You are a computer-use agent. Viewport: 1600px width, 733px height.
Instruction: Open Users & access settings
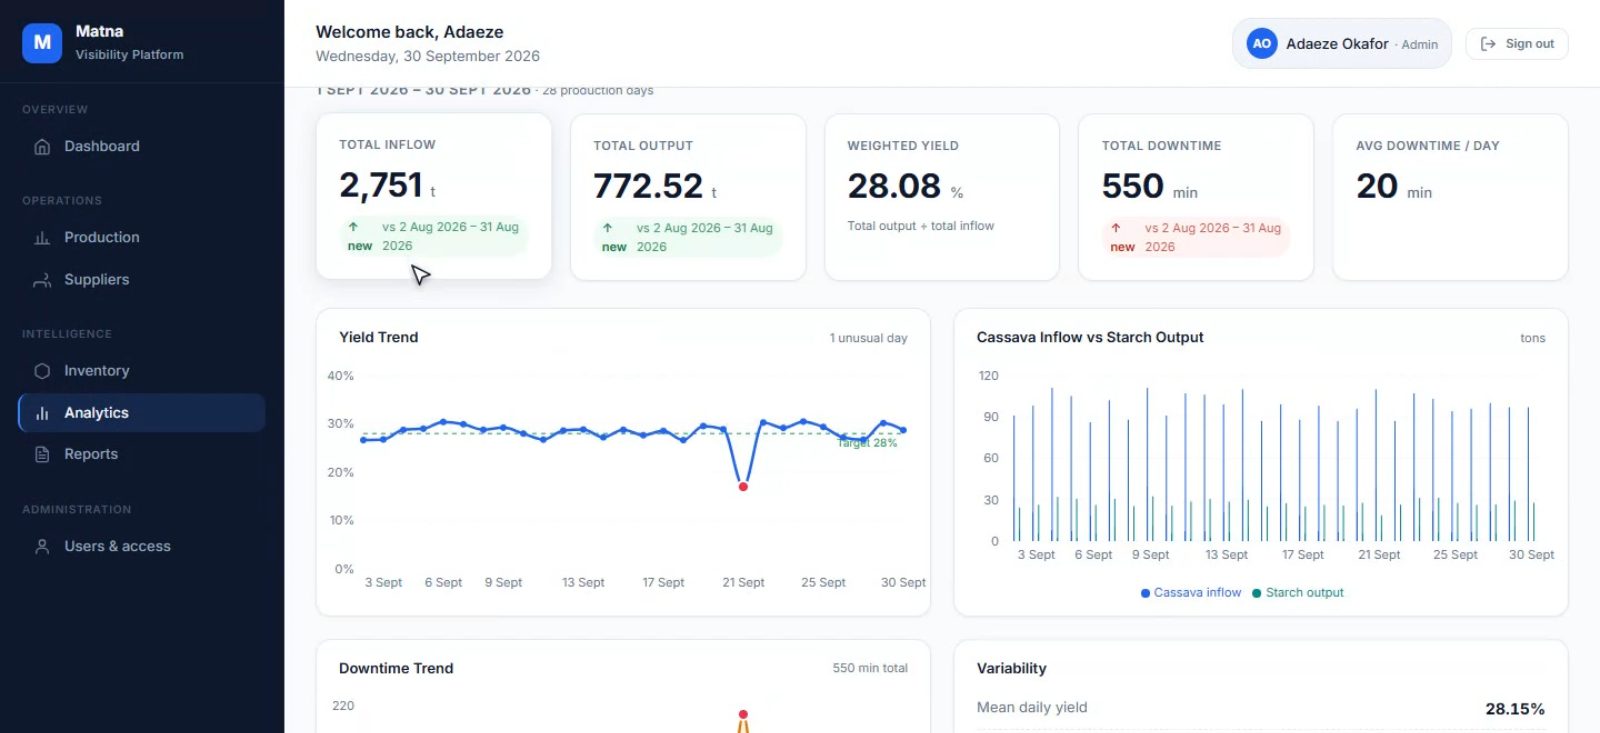point(142,547)
